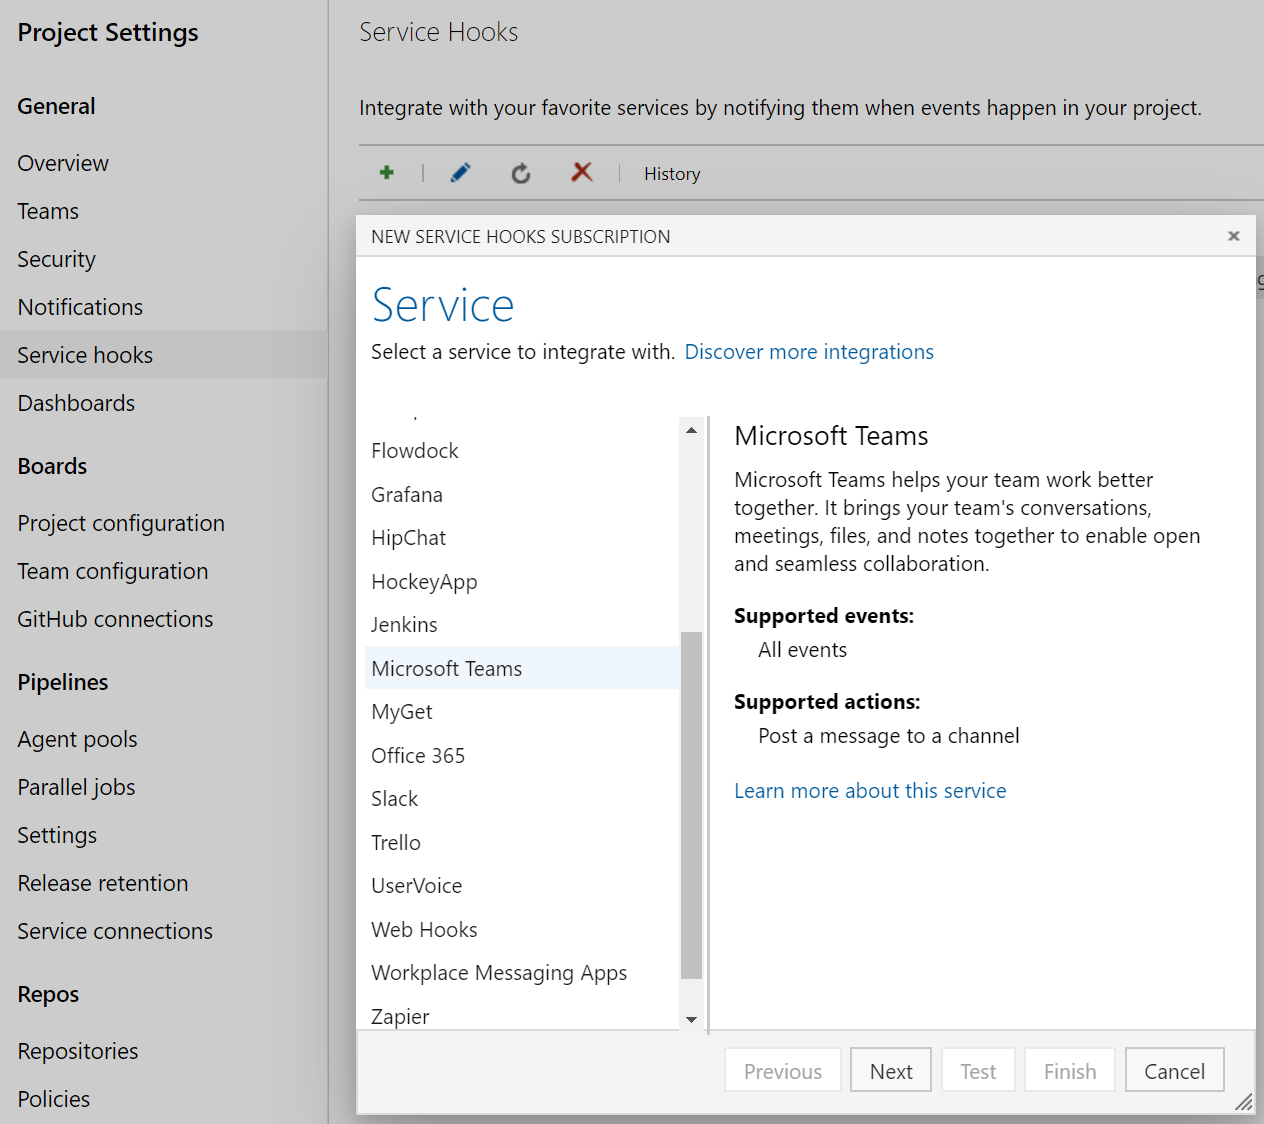Choose the Zapier service
The image size is (1264, 1124).
tap(399, 1016)
